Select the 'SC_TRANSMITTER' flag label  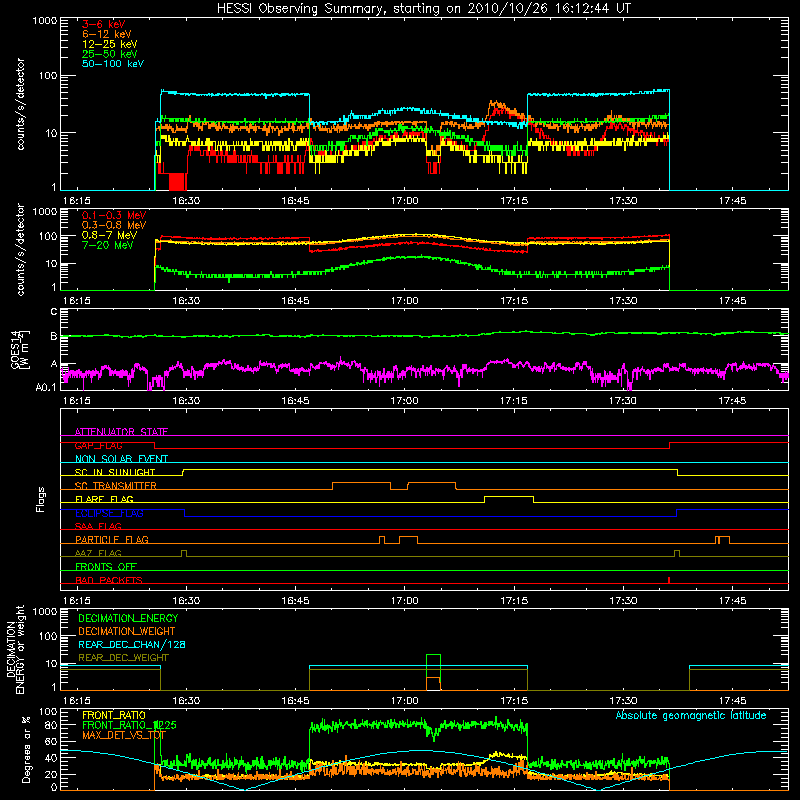tap(116, 486)
